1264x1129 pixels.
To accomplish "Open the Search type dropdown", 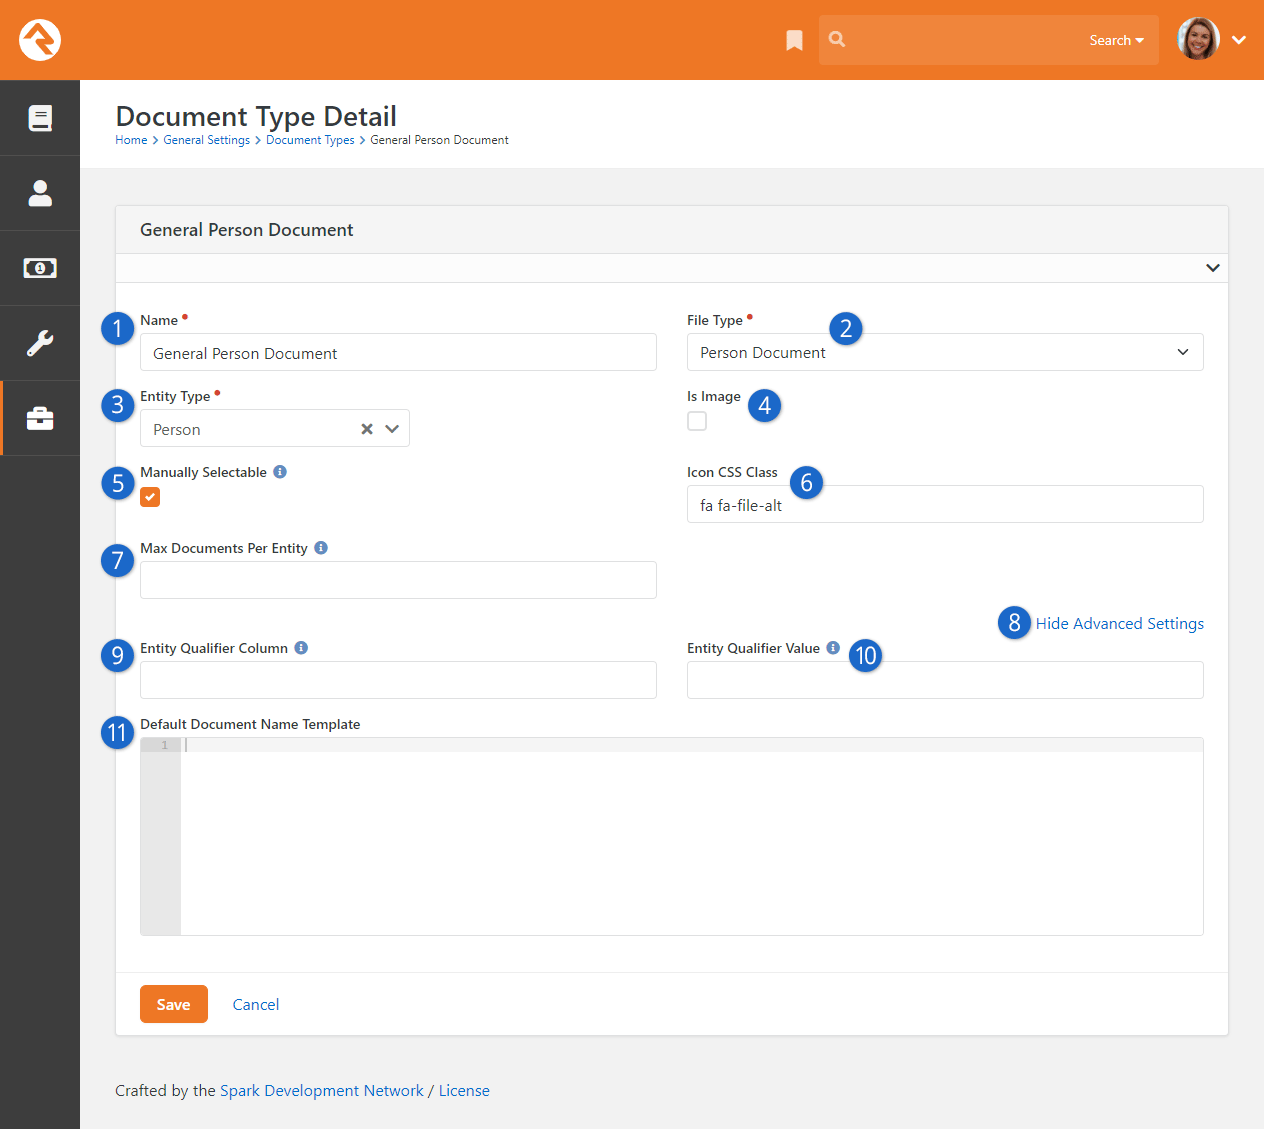I will pyautogui.click(x=1116, y=40).
